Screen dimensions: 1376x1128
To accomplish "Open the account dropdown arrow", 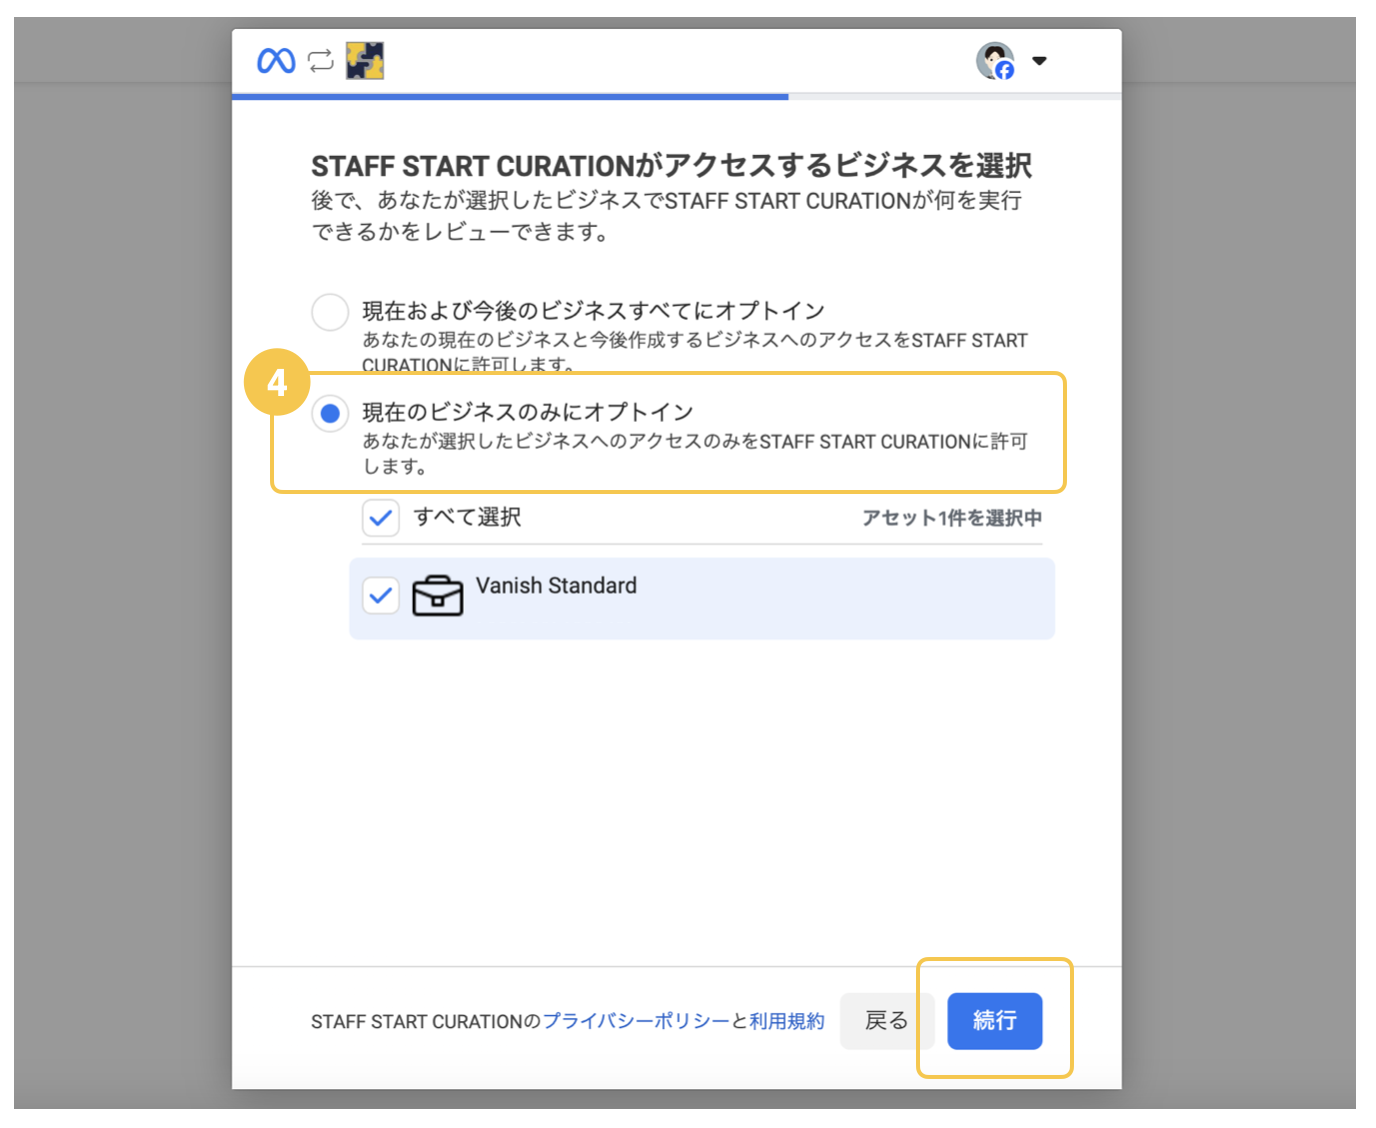I will [1039, 61].
